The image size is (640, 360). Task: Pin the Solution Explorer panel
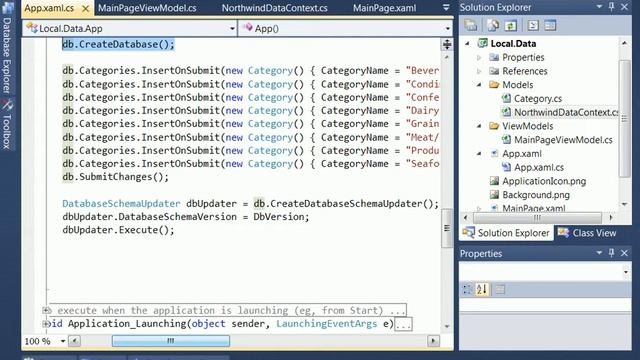tap(611, 7)
